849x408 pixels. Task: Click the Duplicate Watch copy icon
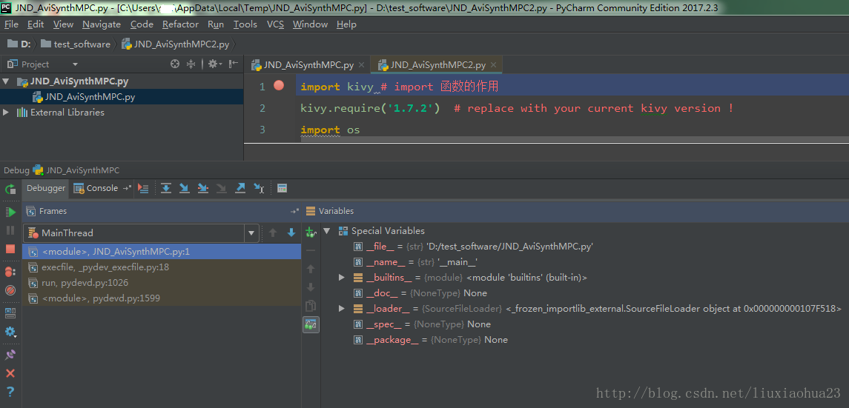(310, 306)
